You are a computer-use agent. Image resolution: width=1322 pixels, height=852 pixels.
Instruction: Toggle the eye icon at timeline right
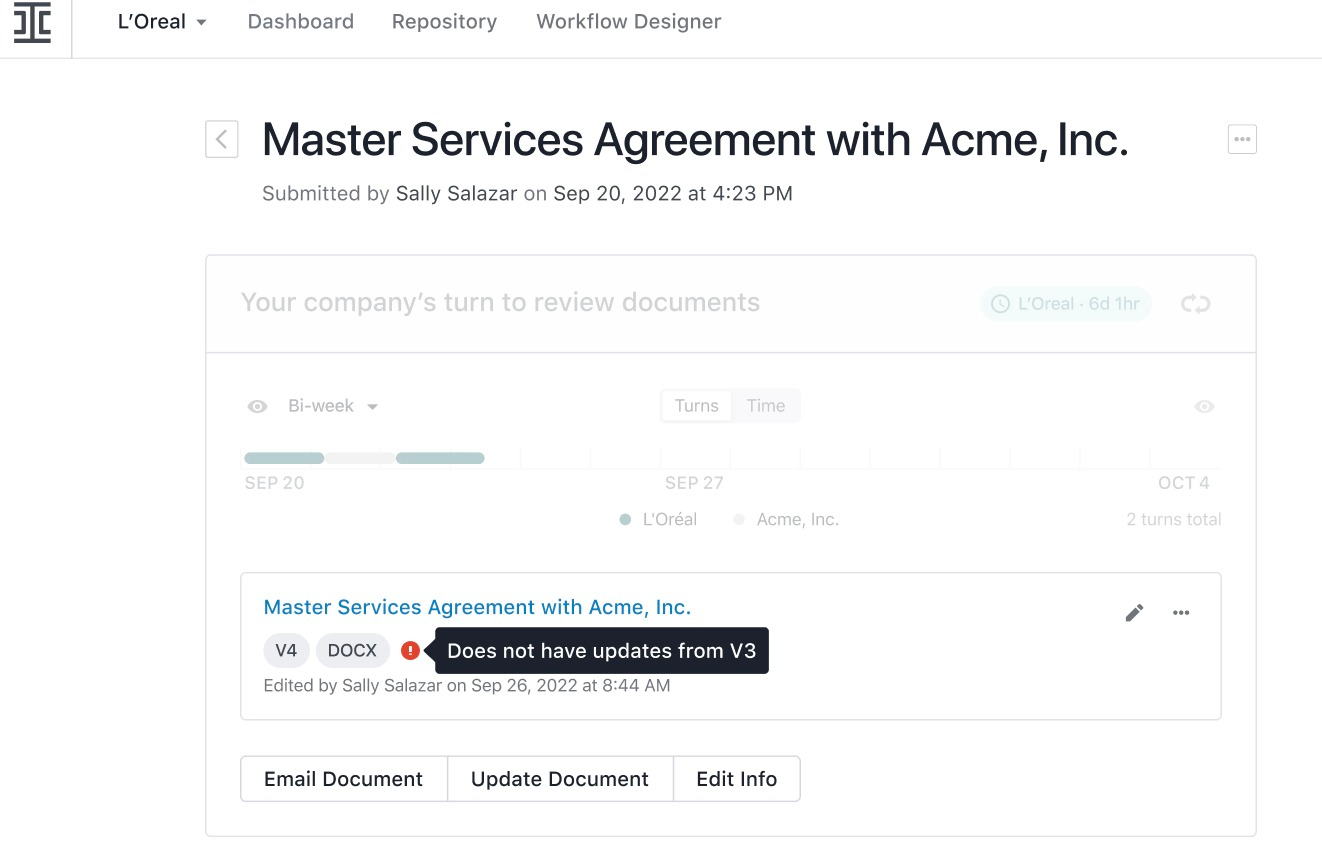[1205, 406]
